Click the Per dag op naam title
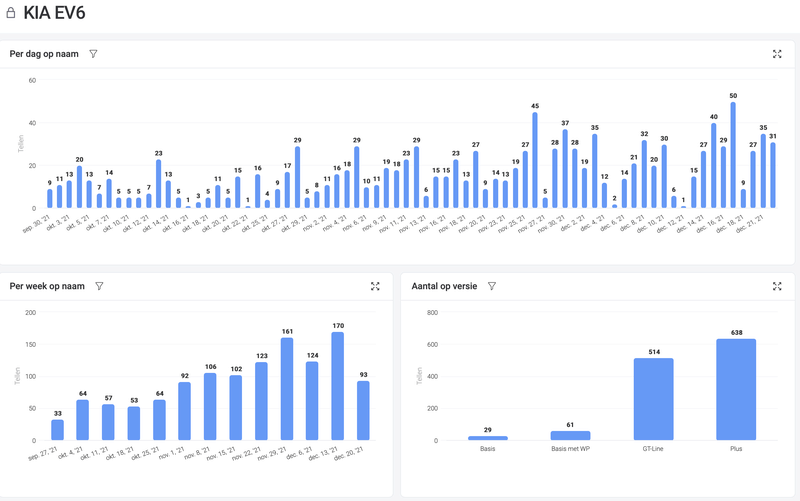Viewport: 800px width, 501px height. tap(44, 54)
